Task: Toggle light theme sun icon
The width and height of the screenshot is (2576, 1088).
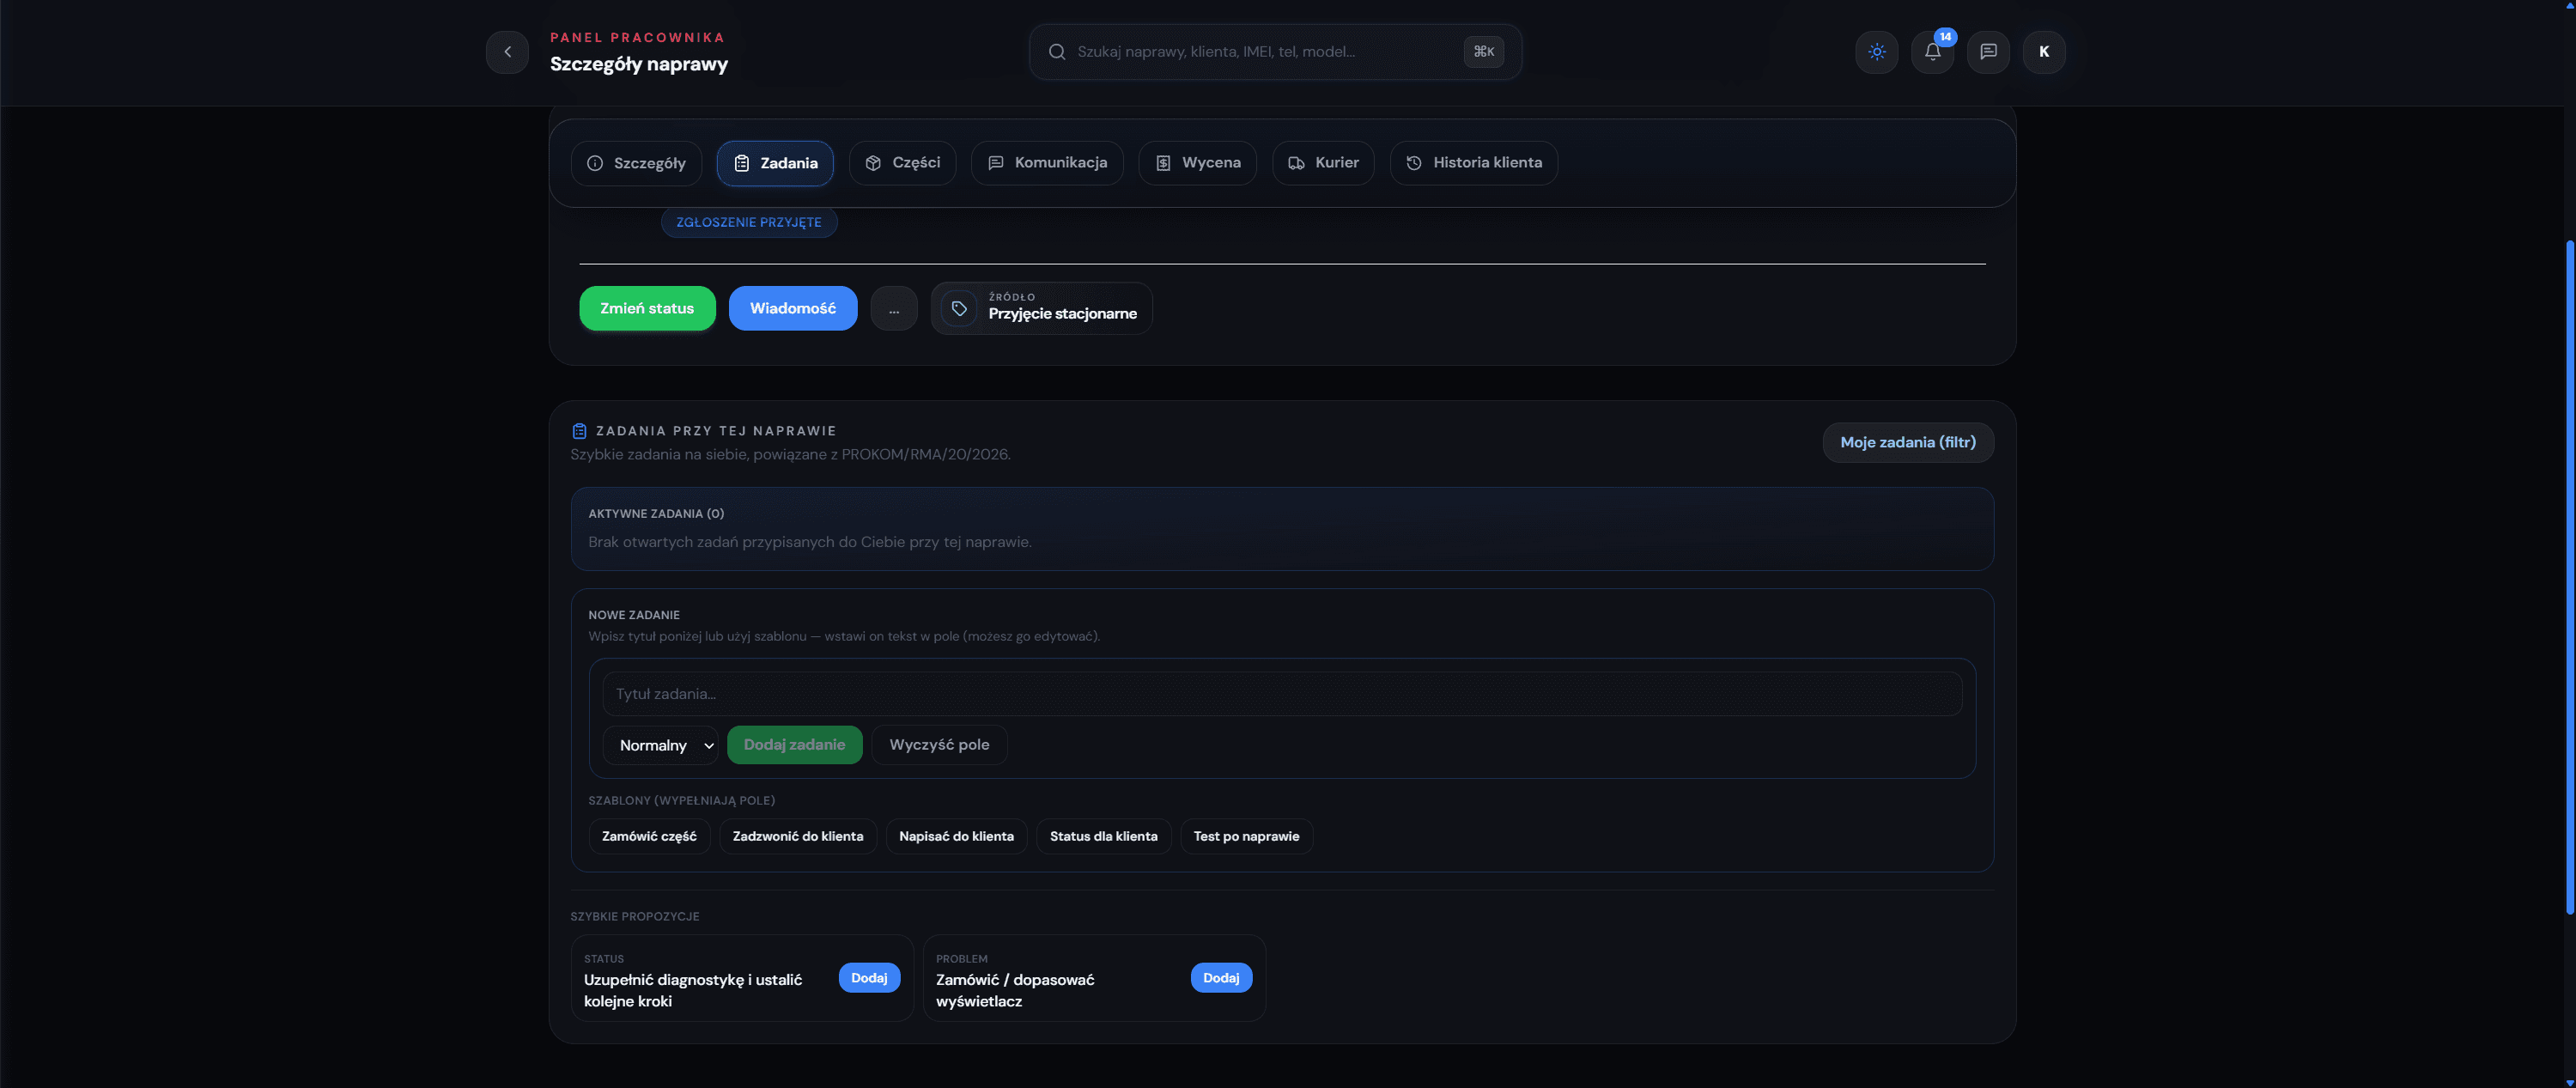Action: coord(1876,52)
